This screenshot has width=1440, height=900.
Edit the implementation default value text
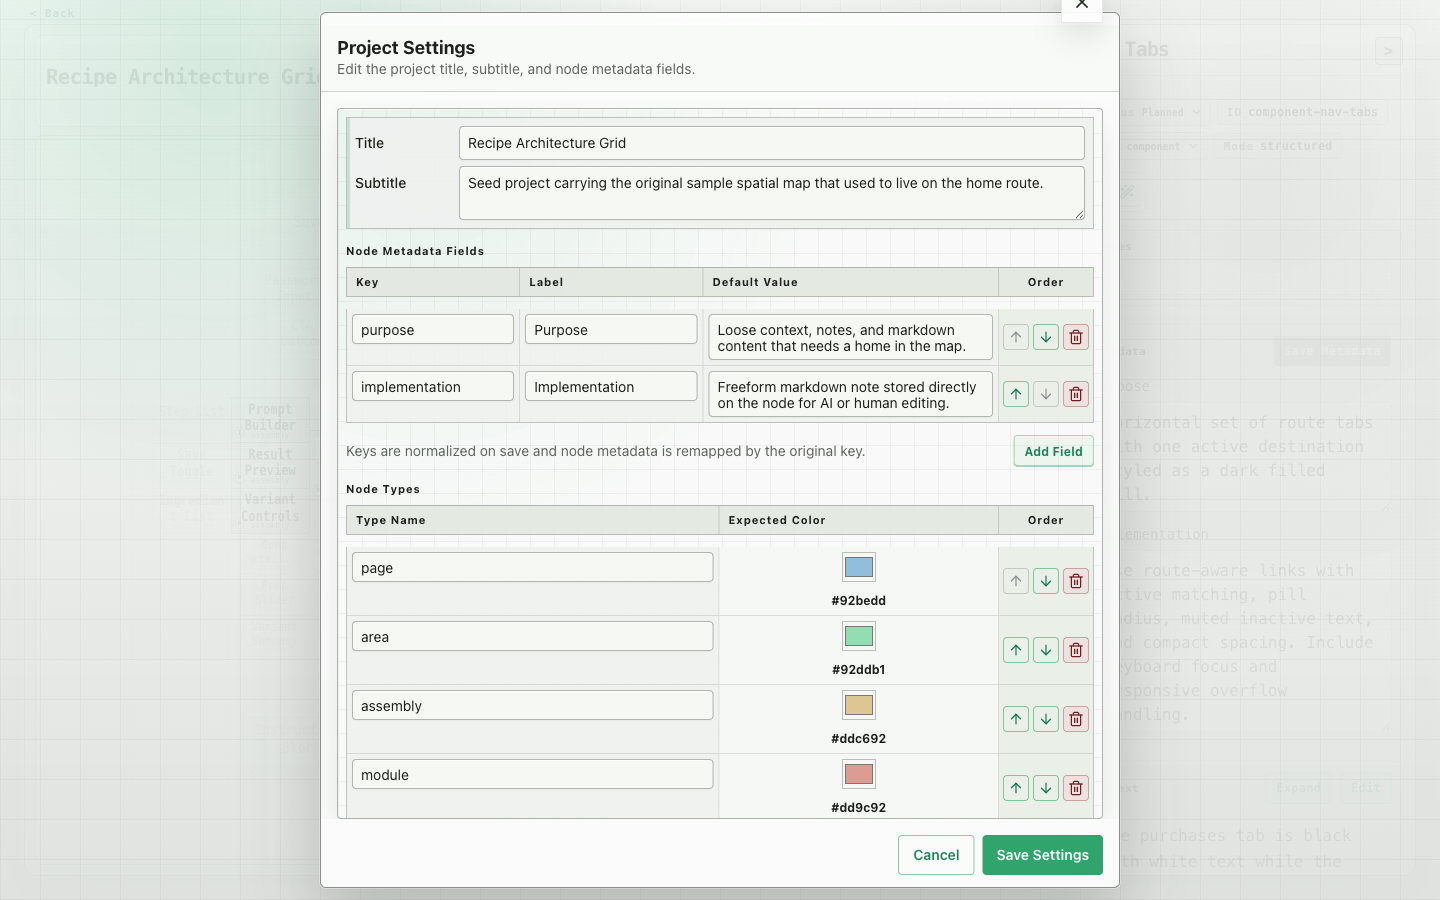point(850,395)
